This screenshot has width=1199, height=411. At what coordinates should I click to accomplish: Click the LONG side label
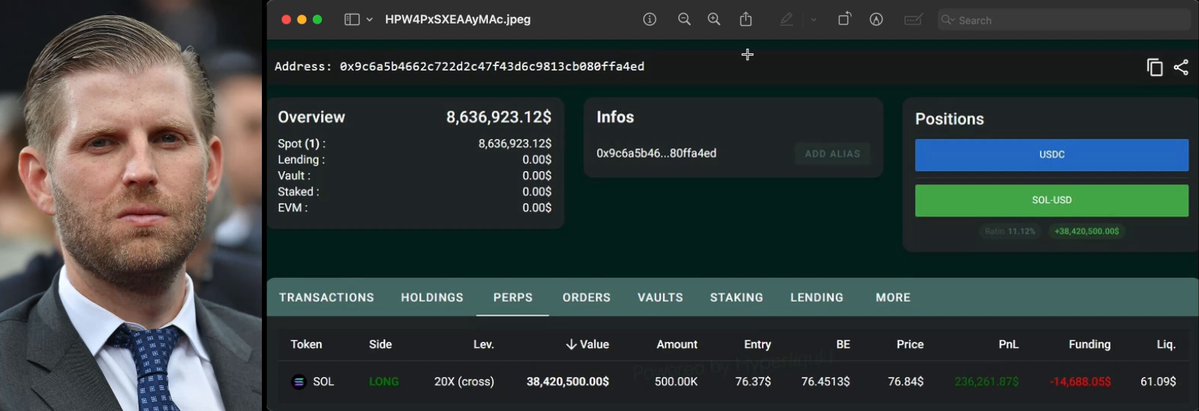[384, 381]
